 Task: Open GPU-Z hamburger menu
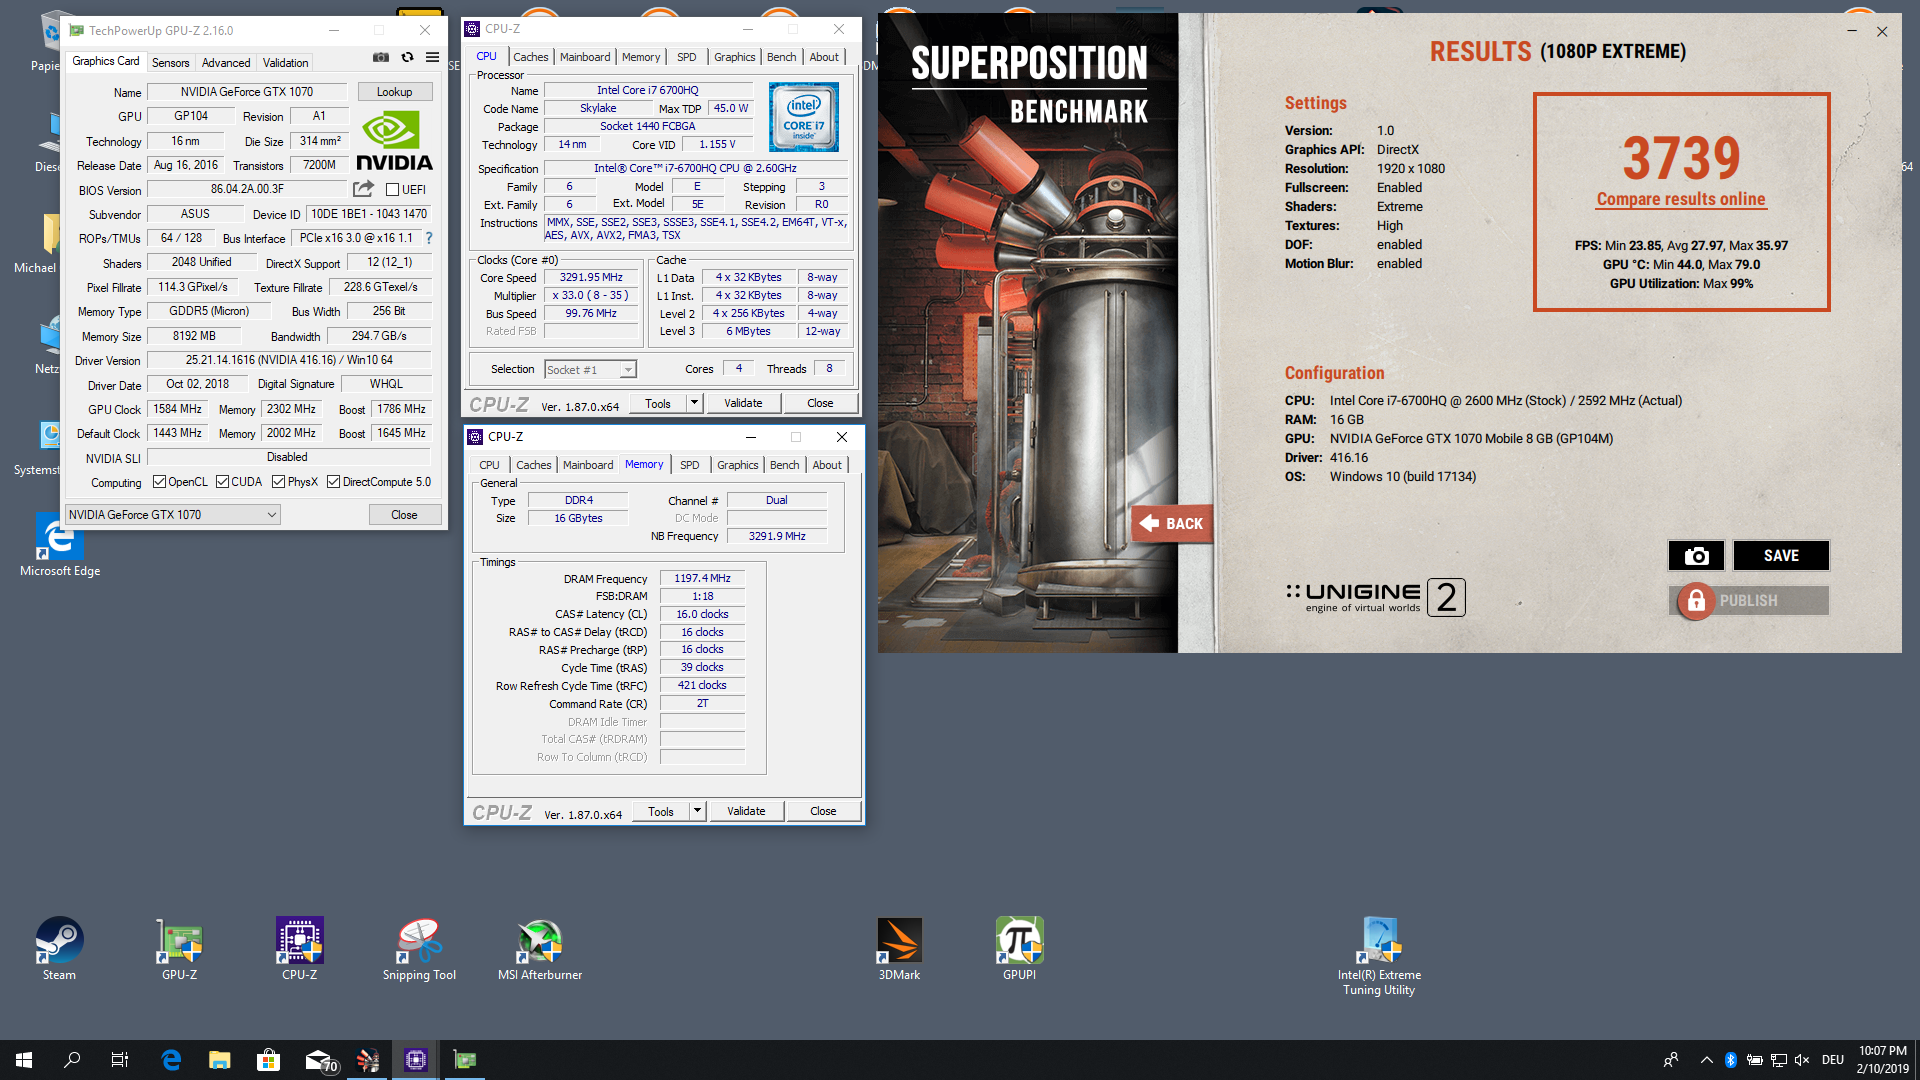point(432,58)
